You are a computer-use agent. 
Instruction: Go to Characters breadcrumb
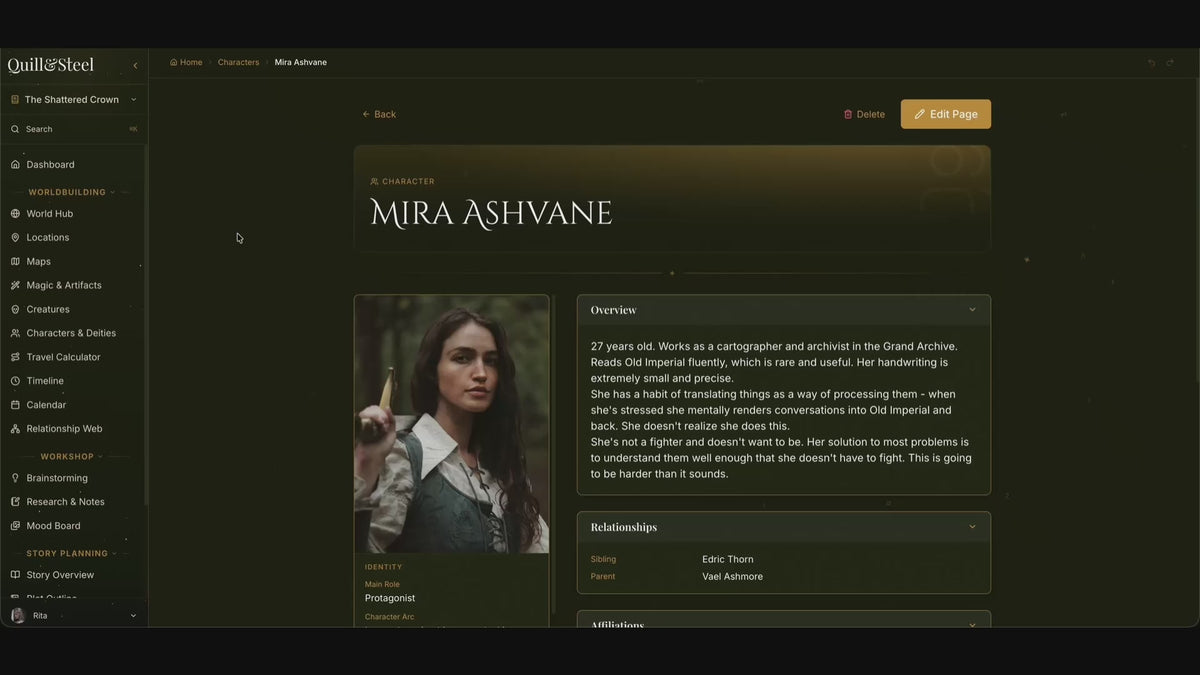(238, 63)
